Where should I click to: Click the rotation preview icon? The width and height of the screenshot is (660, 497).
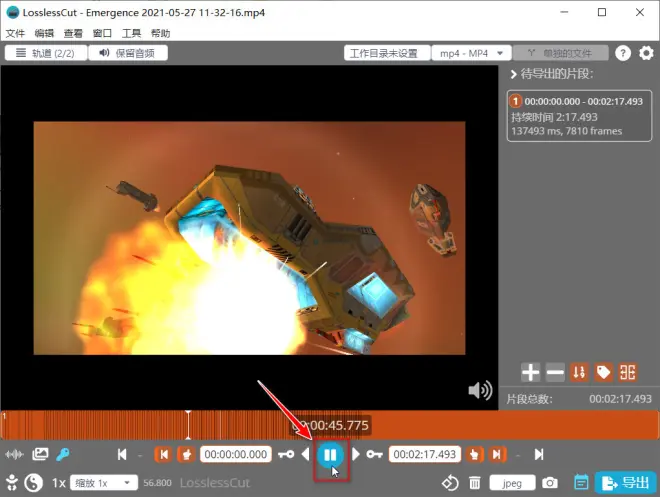[x=450, y=483]
